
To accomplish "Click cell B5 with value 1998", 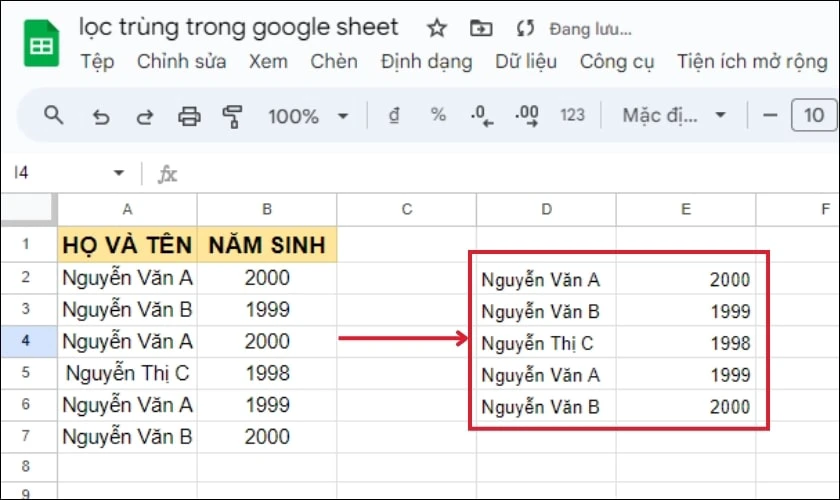I will (267, 373).
